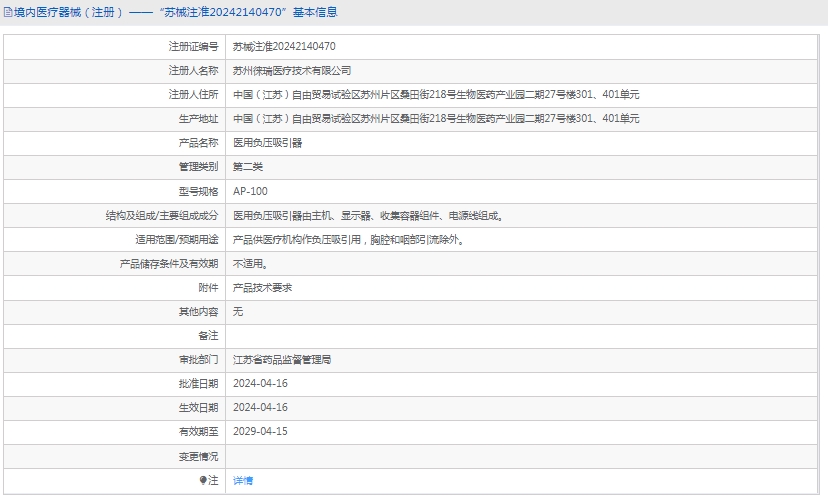Click the 变更情况 row label

(x=198, y=456)
